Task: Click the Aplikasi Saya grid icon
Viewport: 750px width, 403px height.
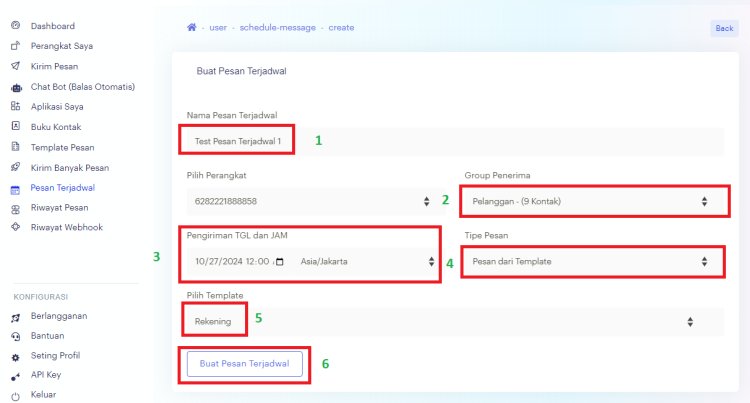Action: 15,106
